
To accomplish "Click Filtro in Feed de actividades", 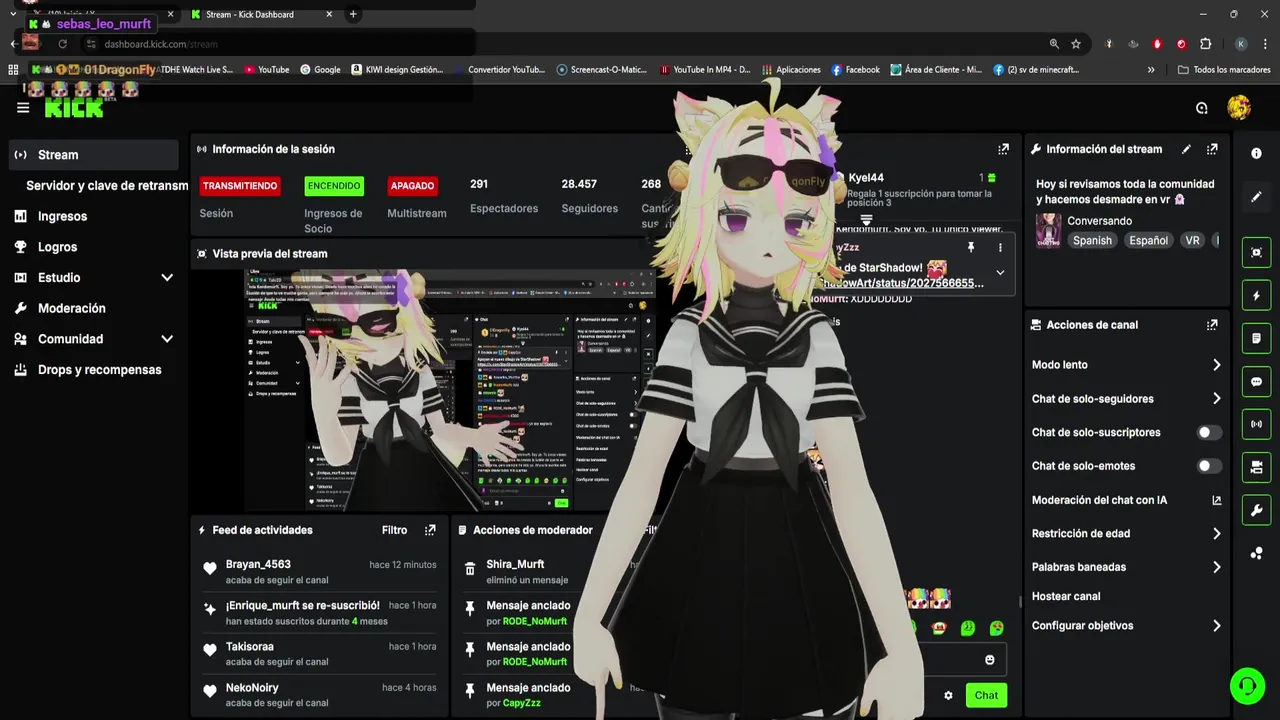I will 394,530.
